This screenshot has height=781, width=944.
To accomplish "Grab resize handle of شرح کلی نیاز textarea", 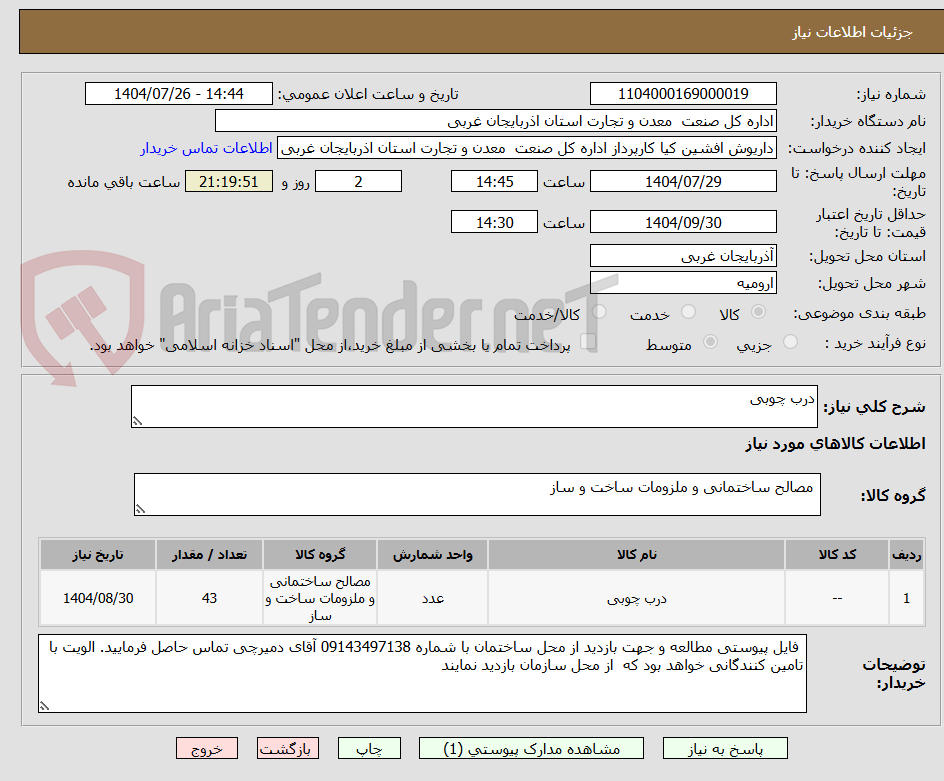I will coord(137,422).
